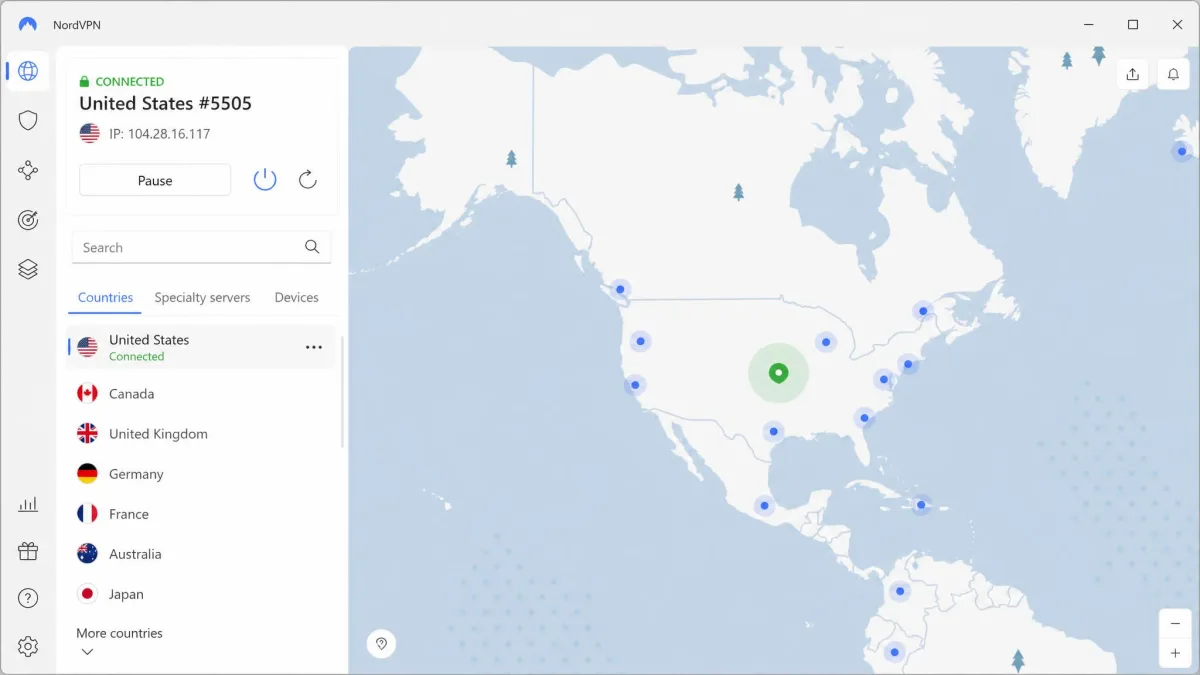Viewport: 1200px width, 675px height.
Task: Open the notifications bell icon
Action: click(1174, 74)
